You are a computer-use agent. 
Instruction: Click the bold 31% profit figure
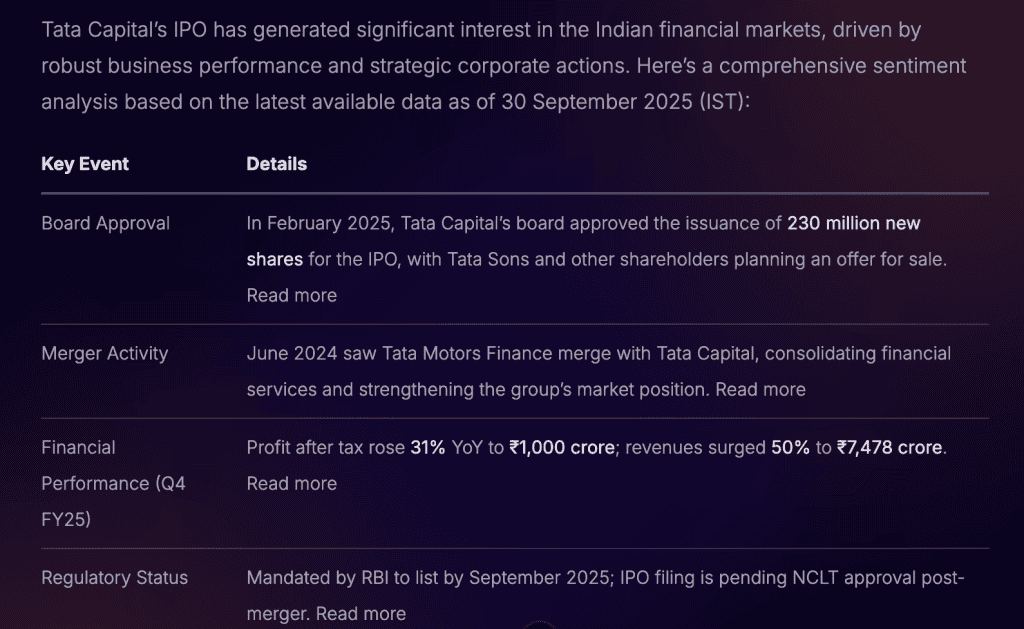click(428, 447)
